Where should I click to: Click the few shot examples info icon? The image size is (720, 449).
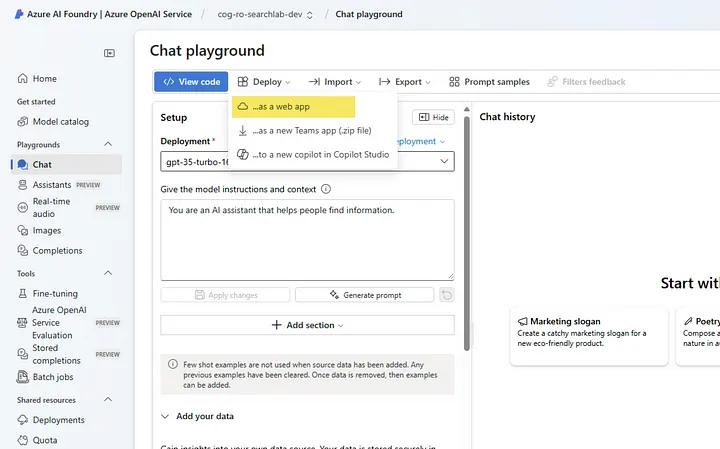pos(173,365)
